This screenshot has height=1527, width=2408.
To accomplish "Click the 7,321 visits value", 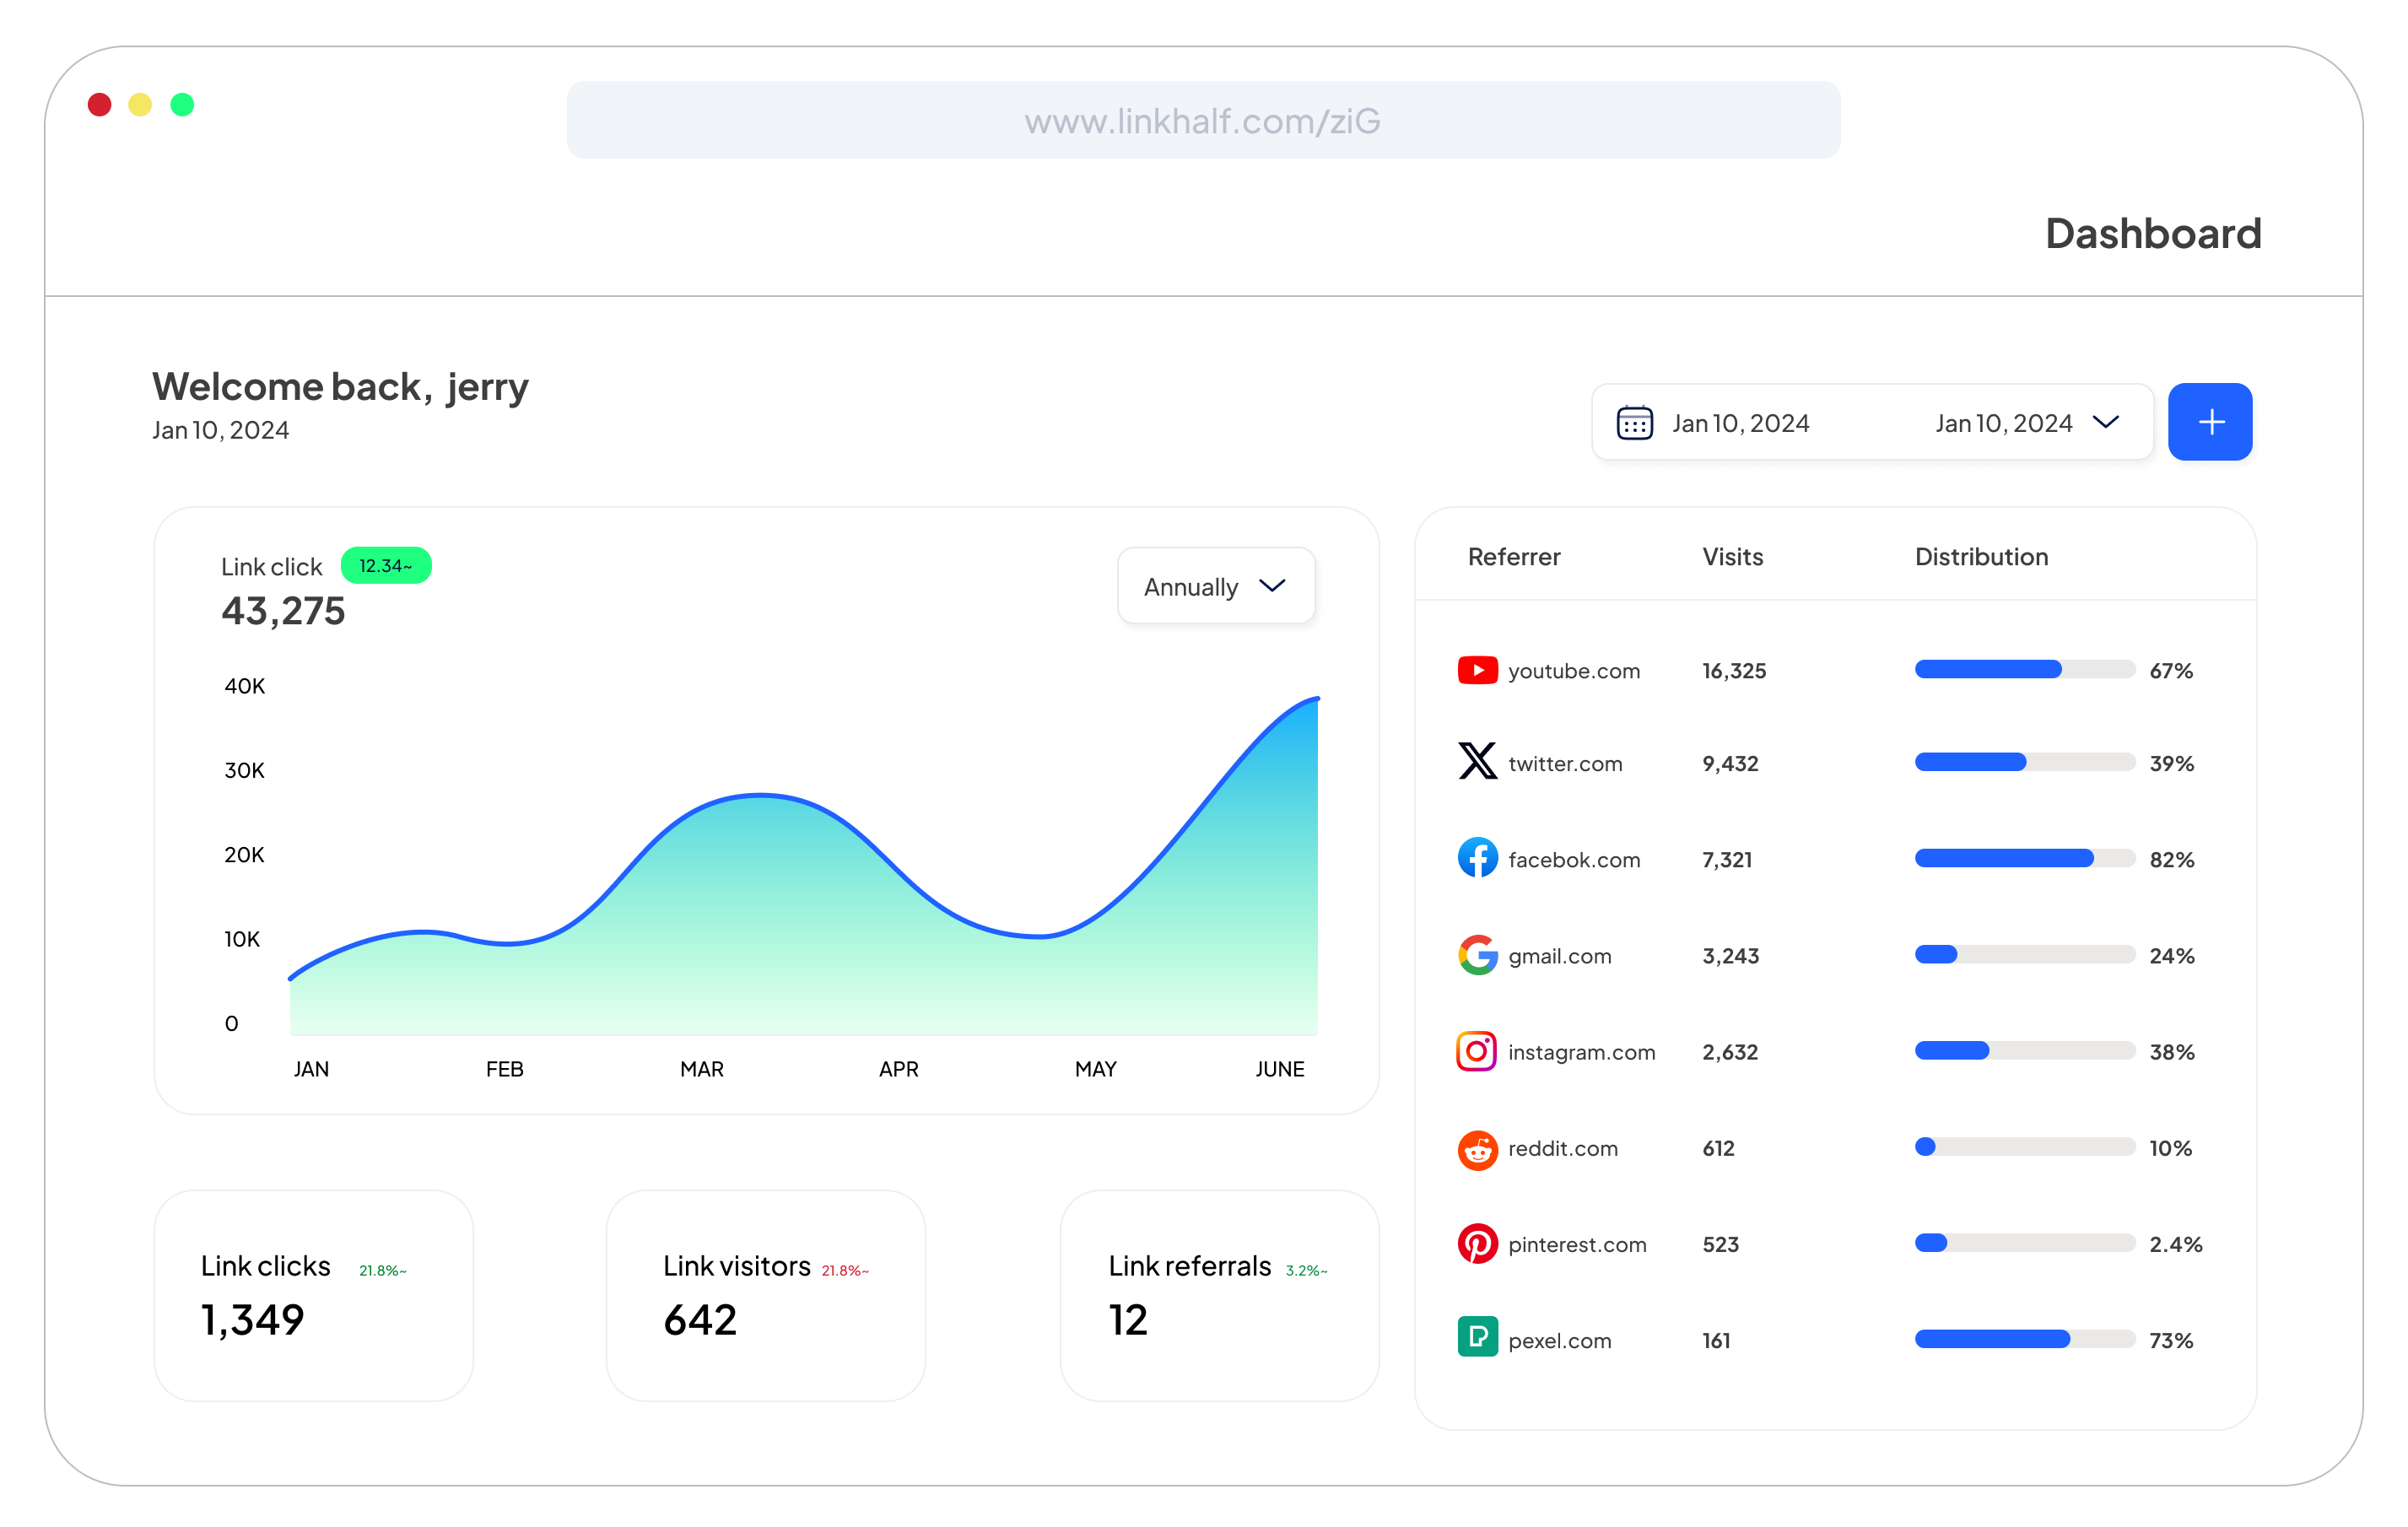I will [1727, 860].
